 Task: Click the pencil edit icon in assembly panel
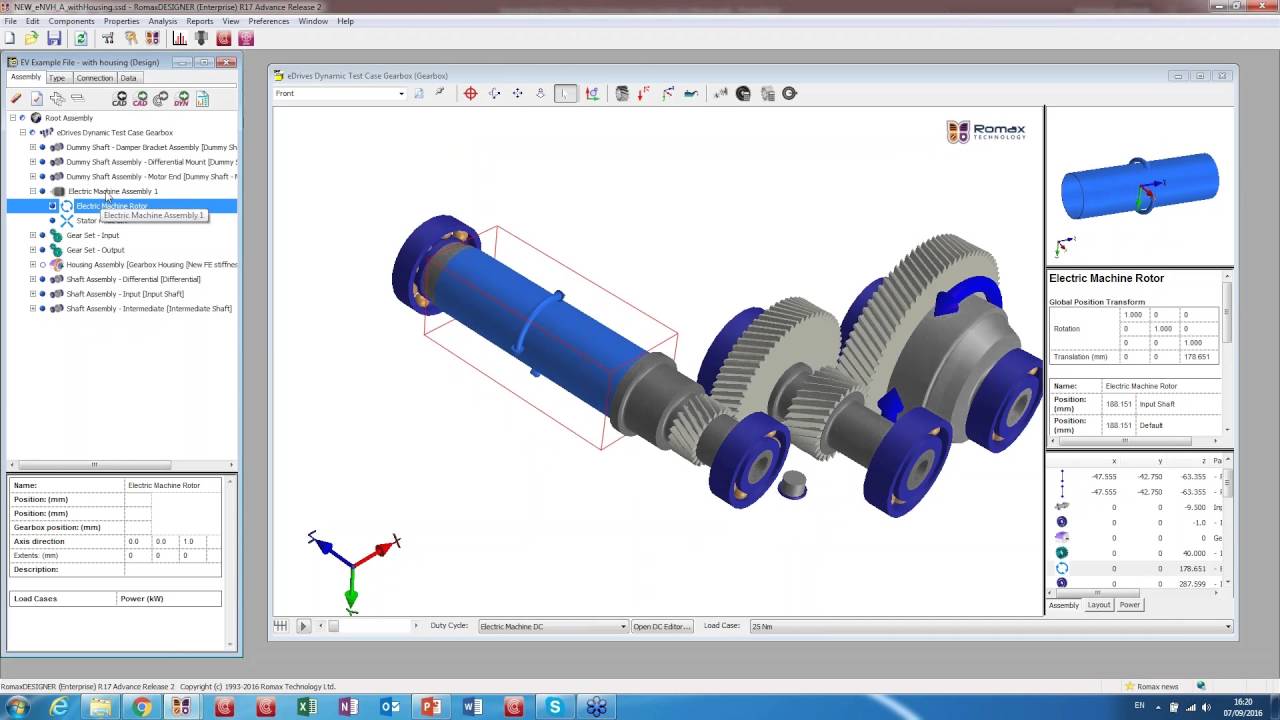click(16, 98)
